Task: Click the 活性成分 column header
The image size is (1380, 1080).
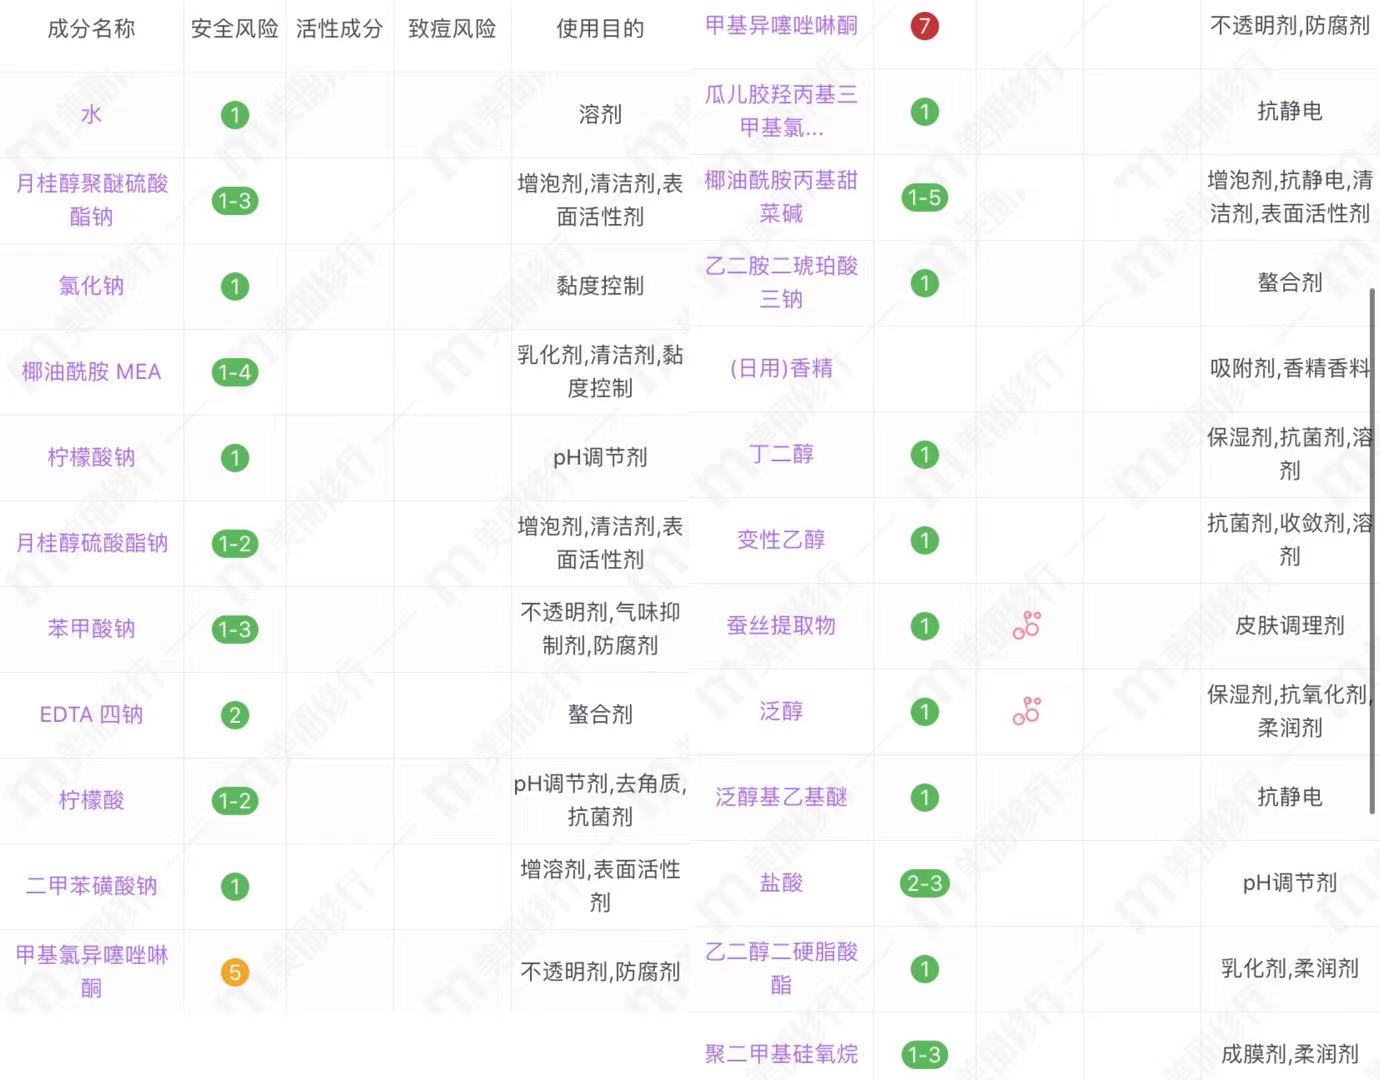Action: click(339, 30)
